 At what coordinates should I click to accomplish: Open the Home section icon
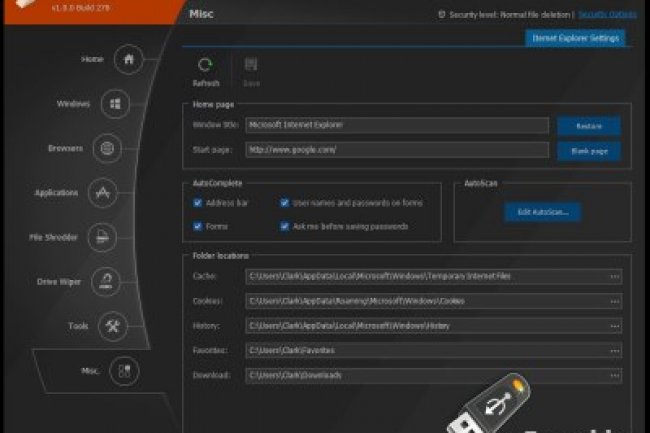129,59
